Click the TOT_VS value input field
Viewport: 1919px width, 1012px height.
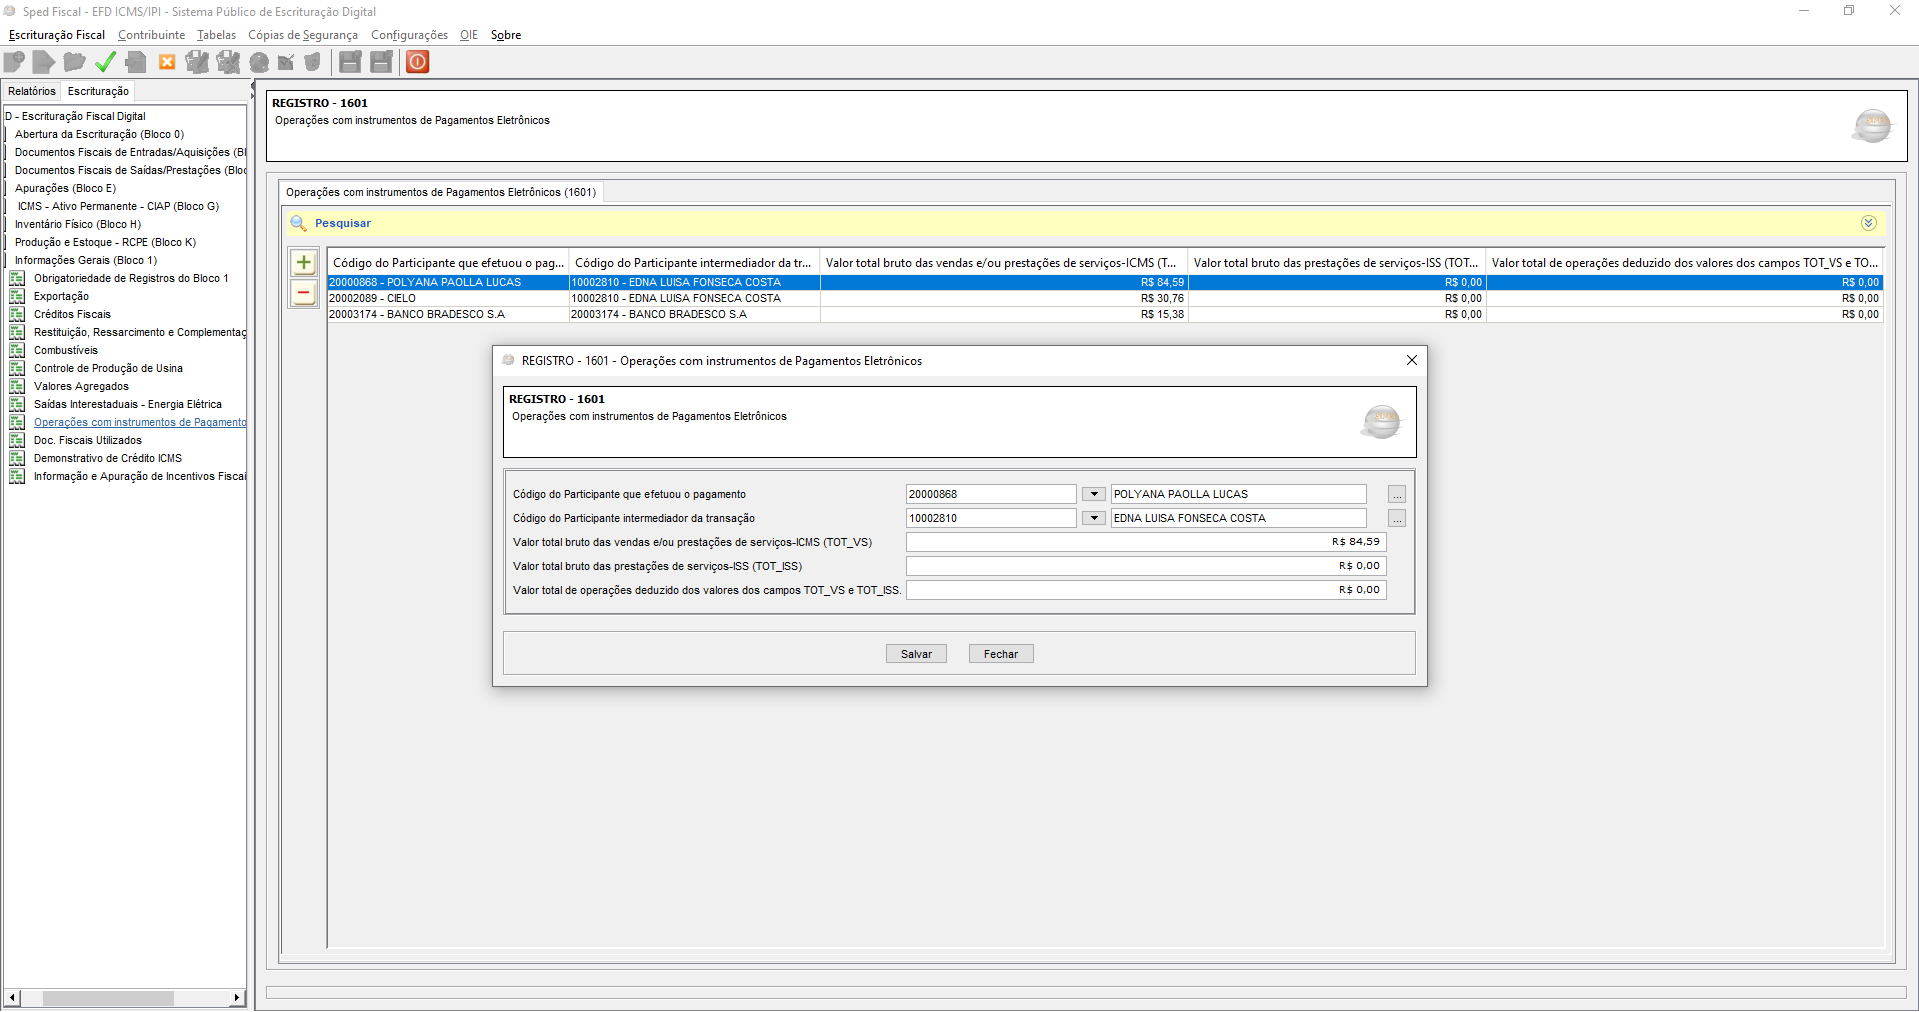[x=1145, y=542]
